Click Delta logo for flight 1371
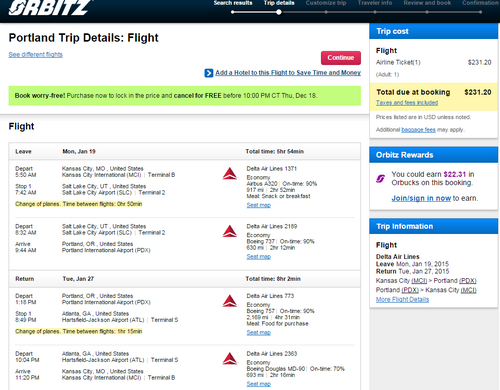This screenshot has height=390, width=500. click(230, 174)
